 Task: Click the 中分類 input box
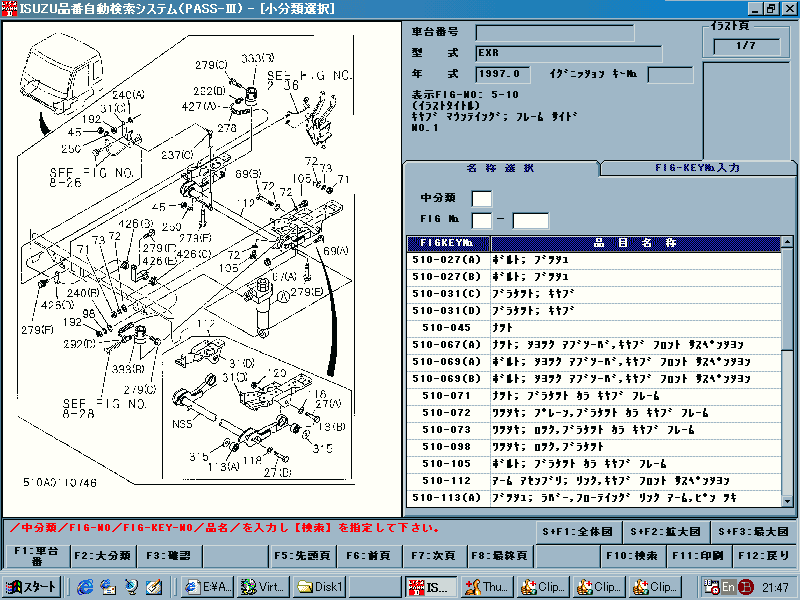(x=481, y=198)
